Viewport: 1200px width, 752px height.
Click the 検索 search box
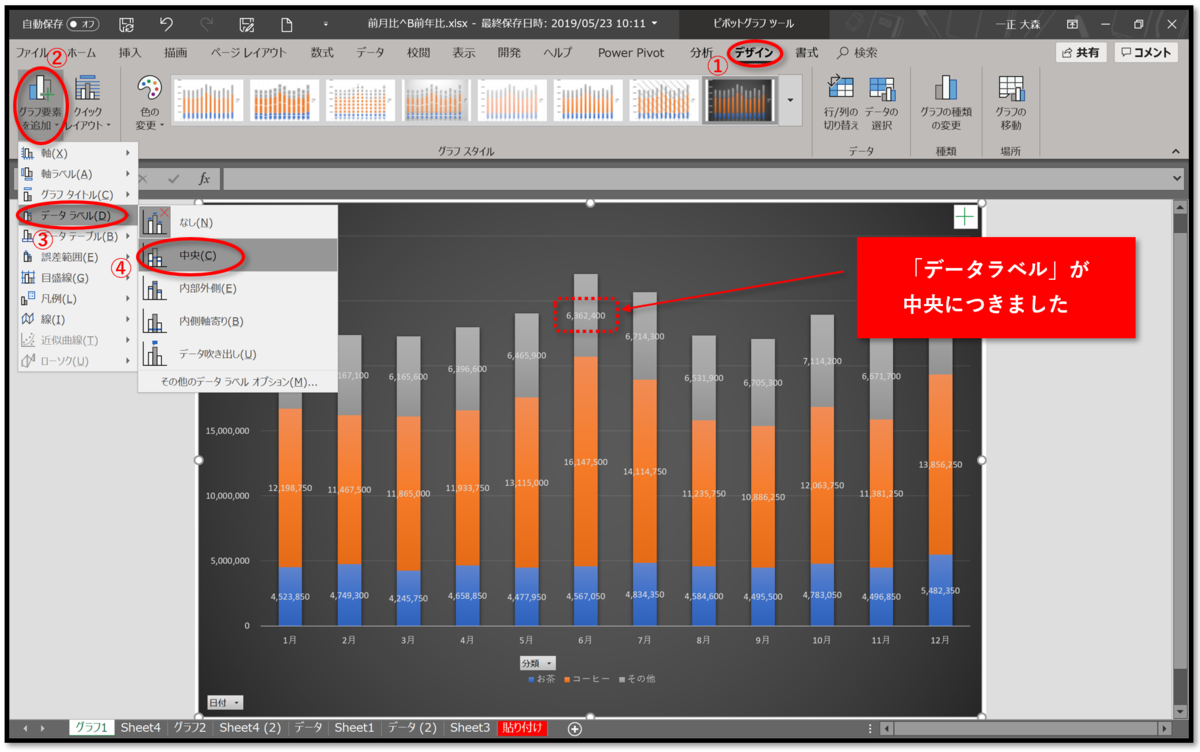[x=858, y=53]
